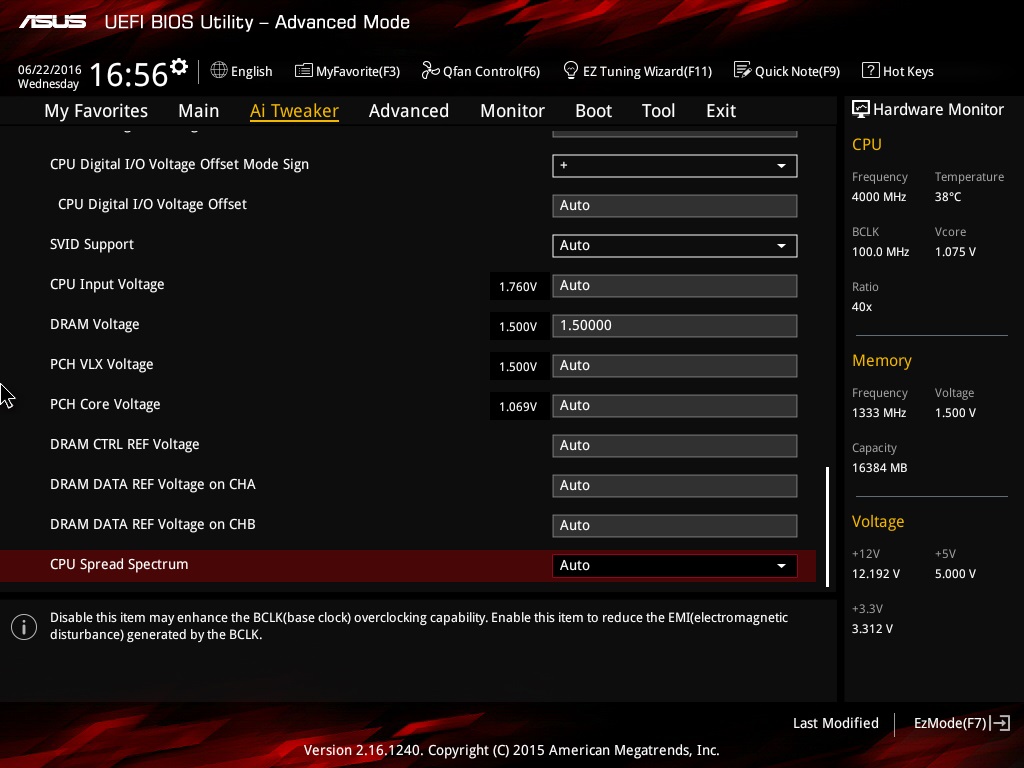Launch EZ Tuning Wizard bulb icon

[571, 71]
